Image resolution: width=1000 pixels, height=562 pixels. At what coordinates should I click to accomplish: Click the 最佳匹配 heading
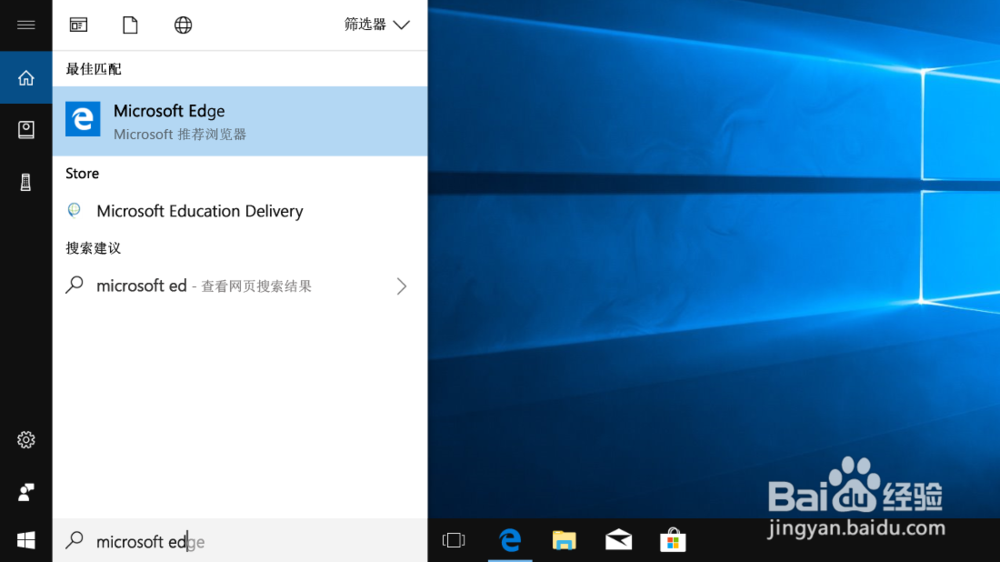point(93,69)
